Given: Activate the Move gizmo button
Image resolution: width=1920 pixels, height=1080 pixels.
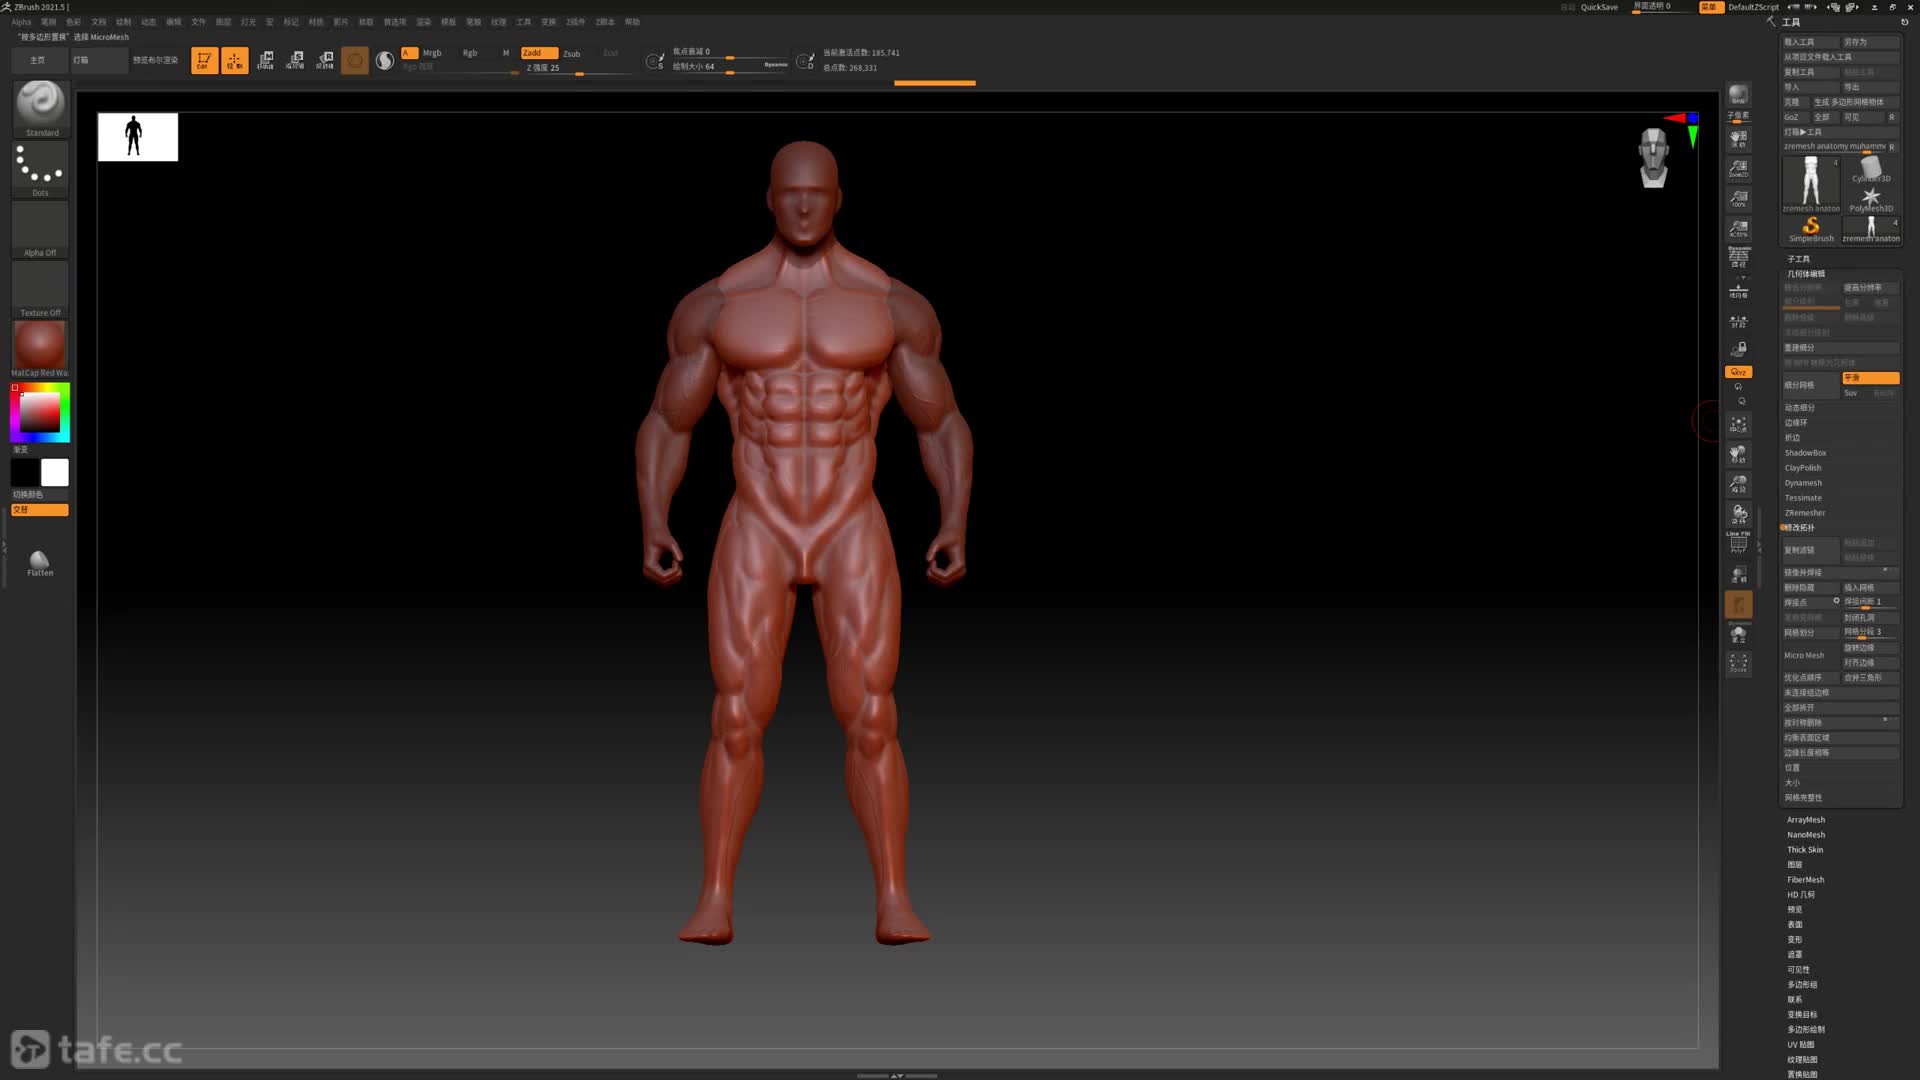Looking at the screenshot, I should tap(265, 60).
